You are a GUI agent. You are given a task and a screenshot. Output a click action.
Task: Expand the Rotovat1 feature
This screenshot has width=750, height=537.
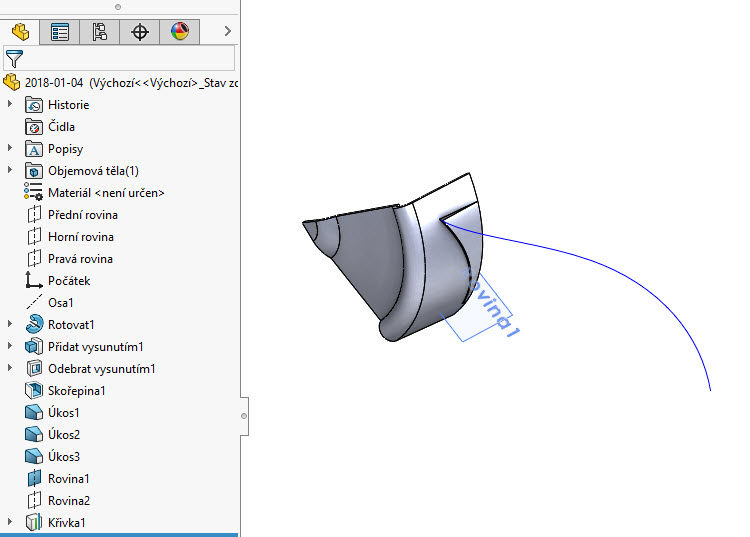tap(10, 323)
